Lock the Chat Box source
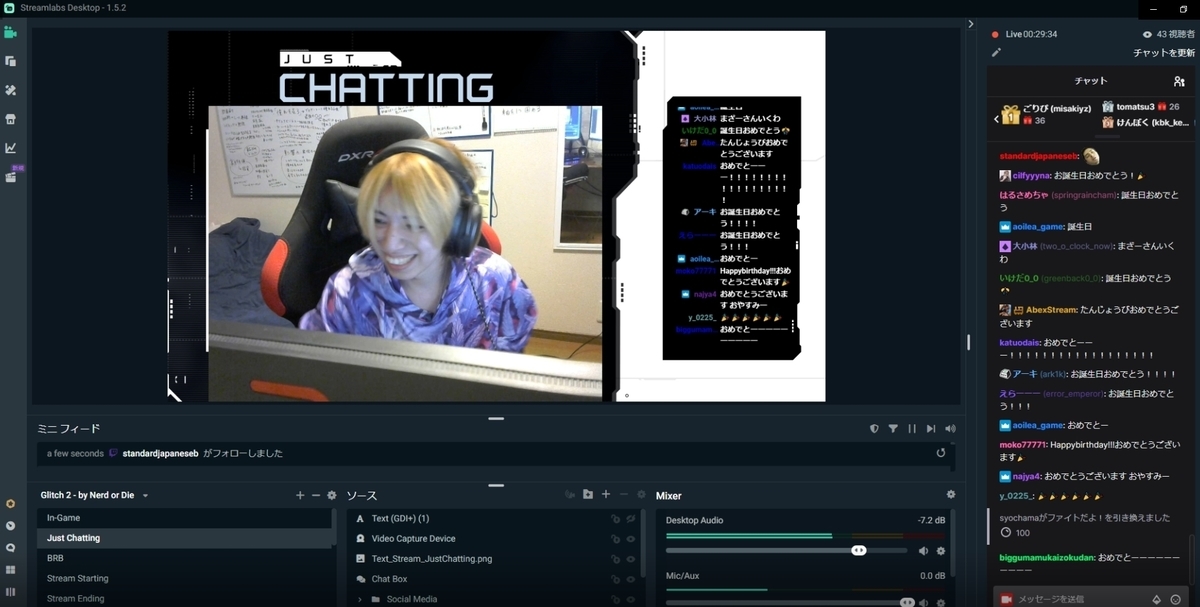The width and height of the screenshot is (1200, 607). (616, 579)
